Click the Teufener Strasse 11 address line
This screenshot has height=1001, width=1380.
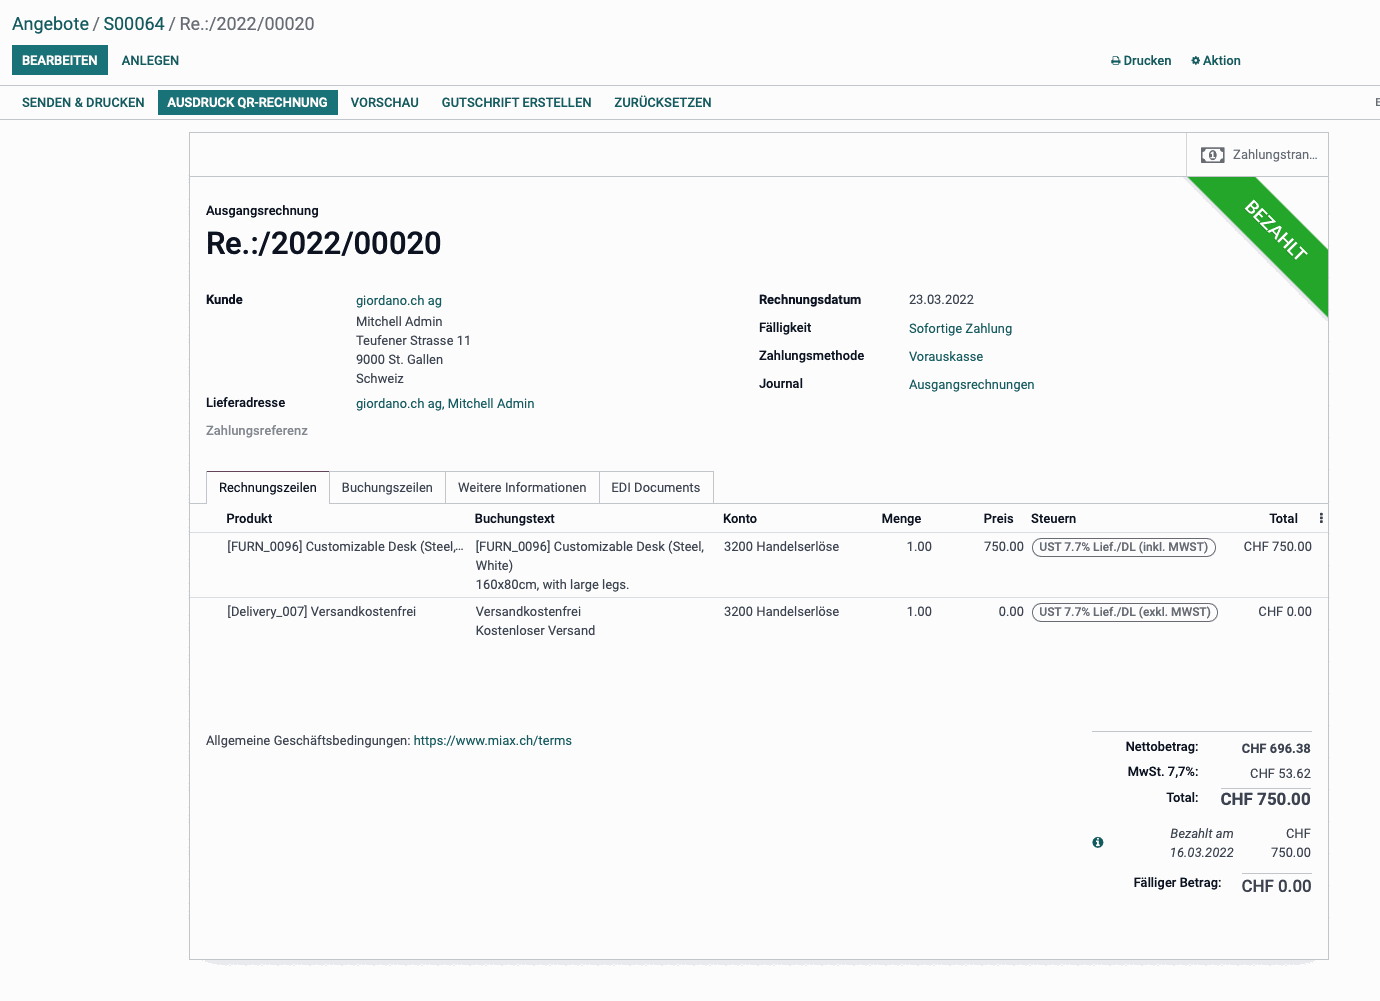413,340
